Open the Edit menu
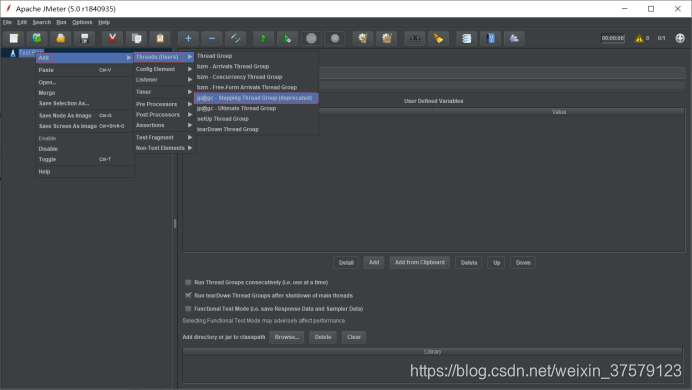Screen dimensions: 692x390 [x=22, y=22]
